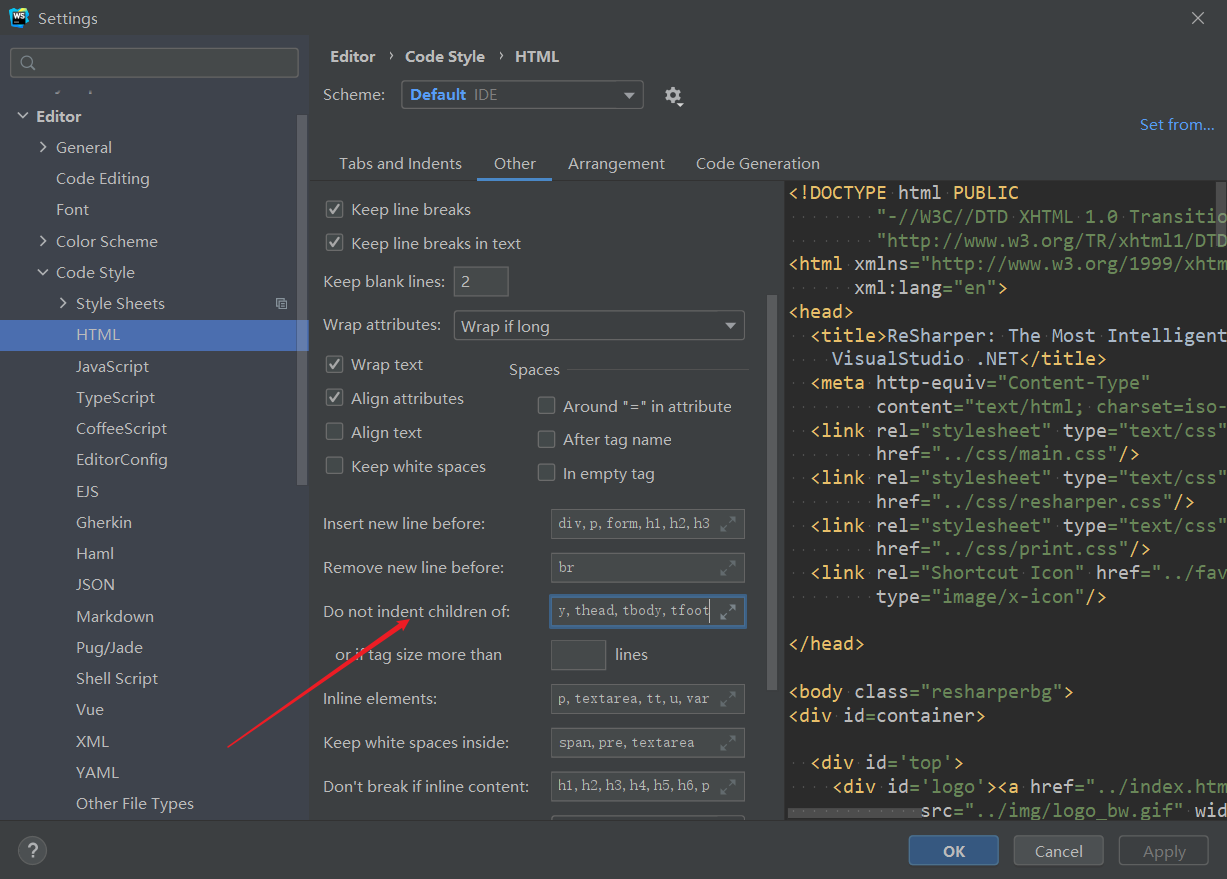The height and width of the screenshot is (879, 1227).
Task: Open the Arrangement tab
Action: [616, 164]
